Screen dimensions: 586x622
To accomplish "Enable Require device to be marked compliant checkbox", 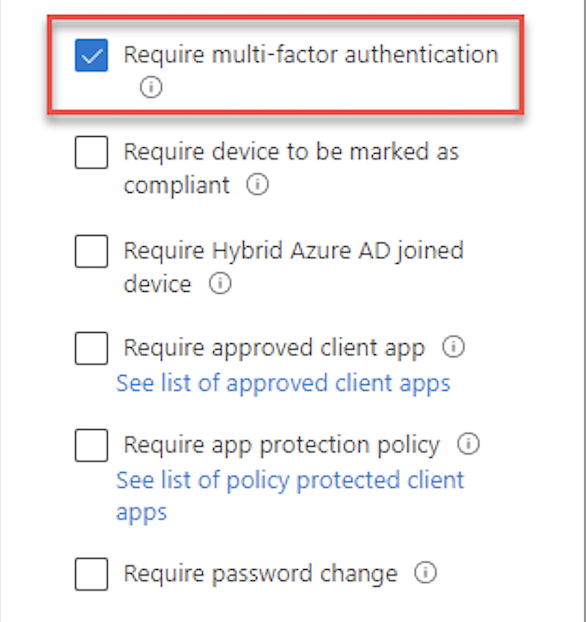I will (91, 152).
